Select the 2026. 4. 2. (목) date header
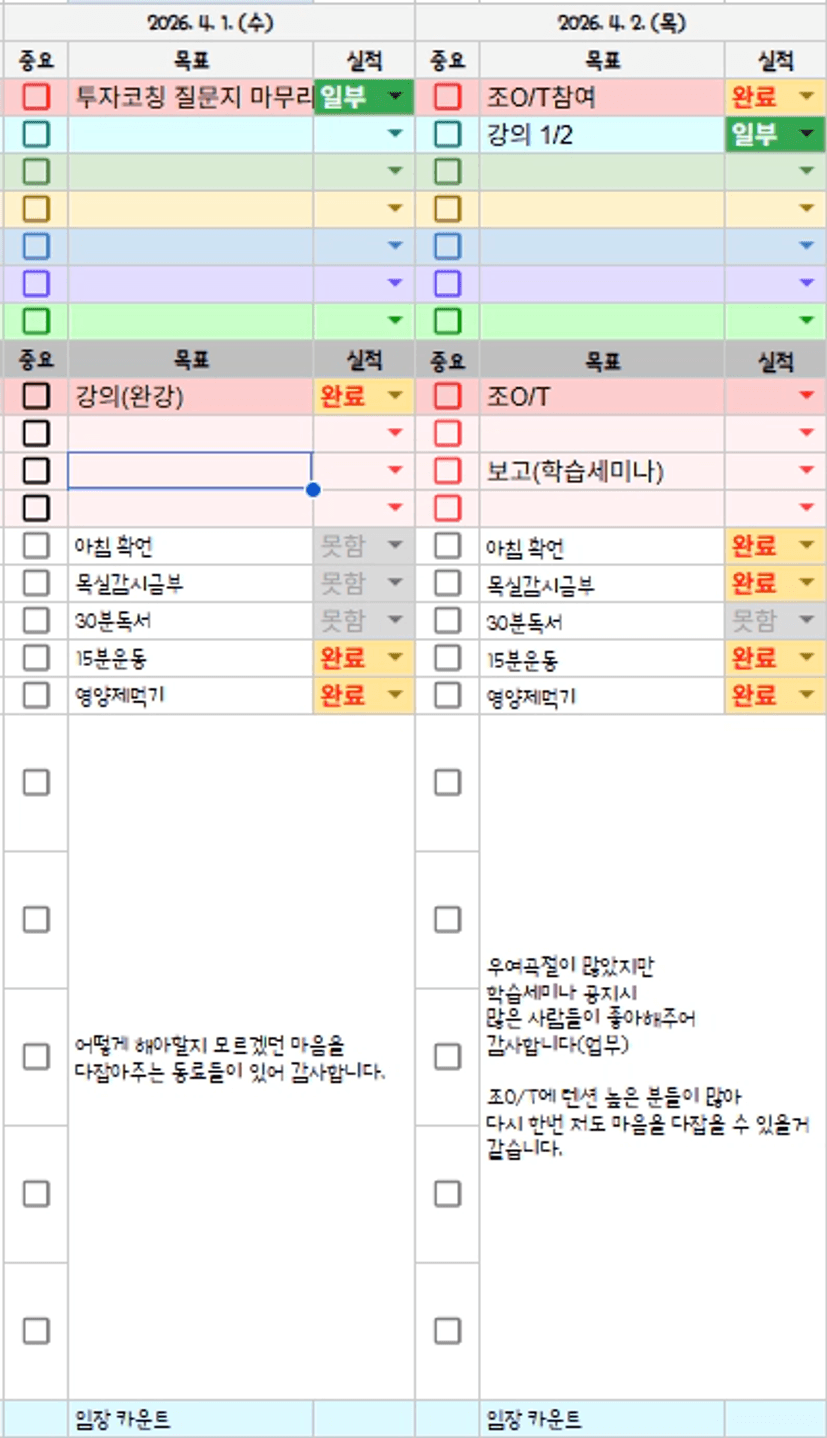The width and height of the screenshot is (827, 1438). click(x=620, y=22)
